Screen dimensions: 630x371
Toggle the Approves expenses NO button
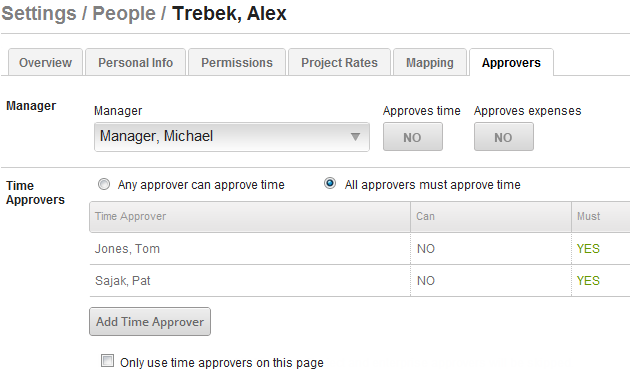click(x=504, y=137)
